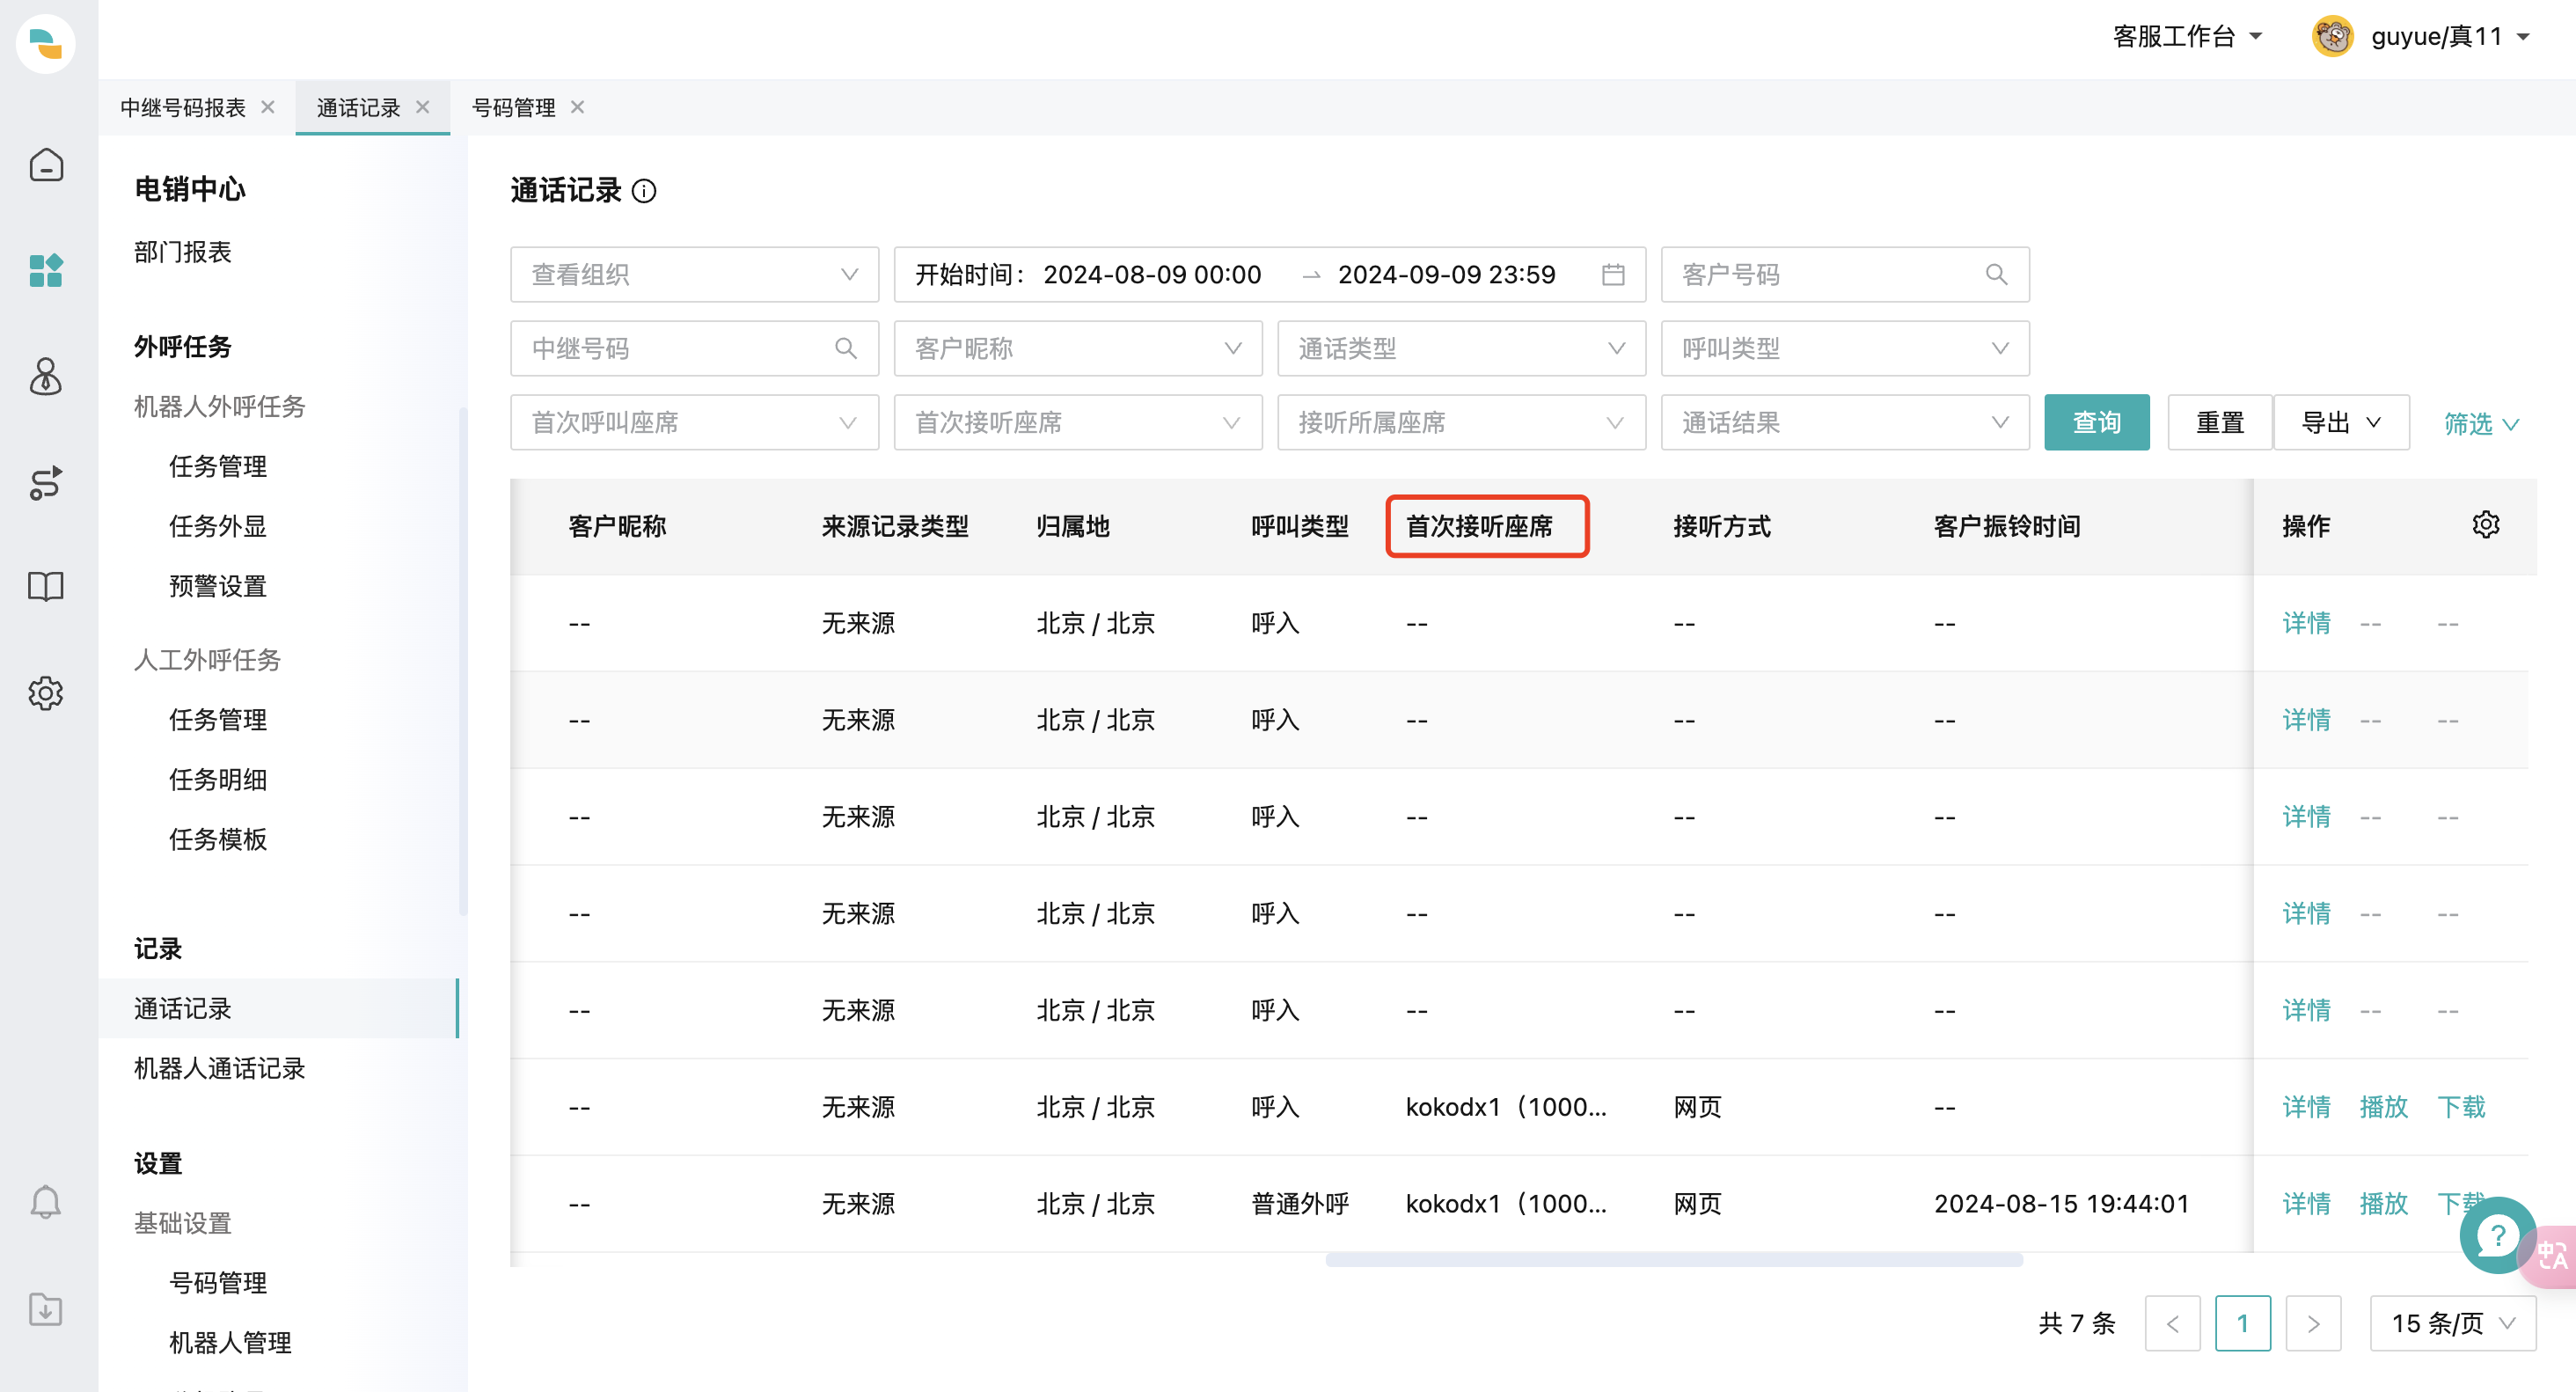The height and width of the screenshot is (1392, 2576).
Task: Click the user avatar icon
Action: tap(2333, 37)
